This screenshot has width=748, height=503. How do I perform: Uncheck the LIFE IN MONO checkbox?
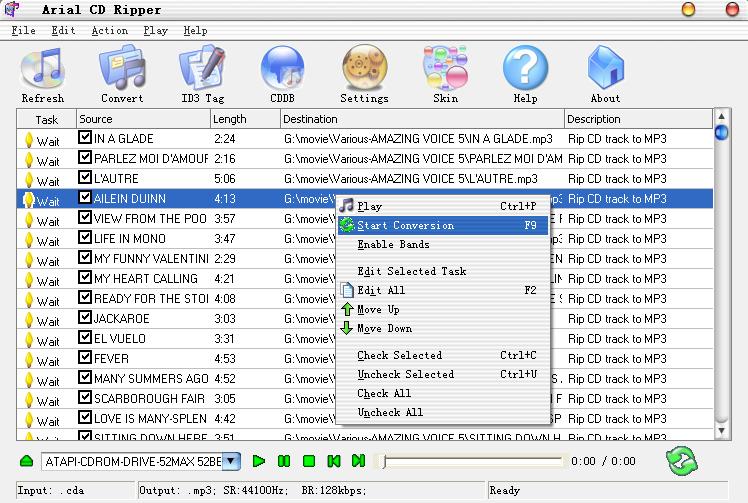tap(85, 238)
